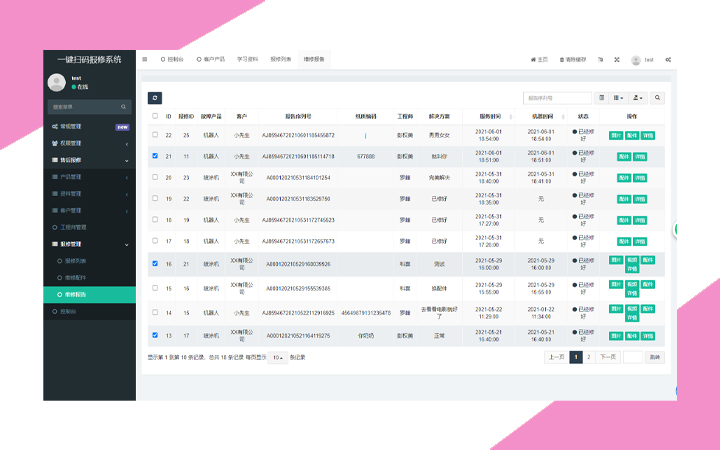The image size is (720, 450).
Task: Click 详情 button in the first row
Action: point(648,135)
